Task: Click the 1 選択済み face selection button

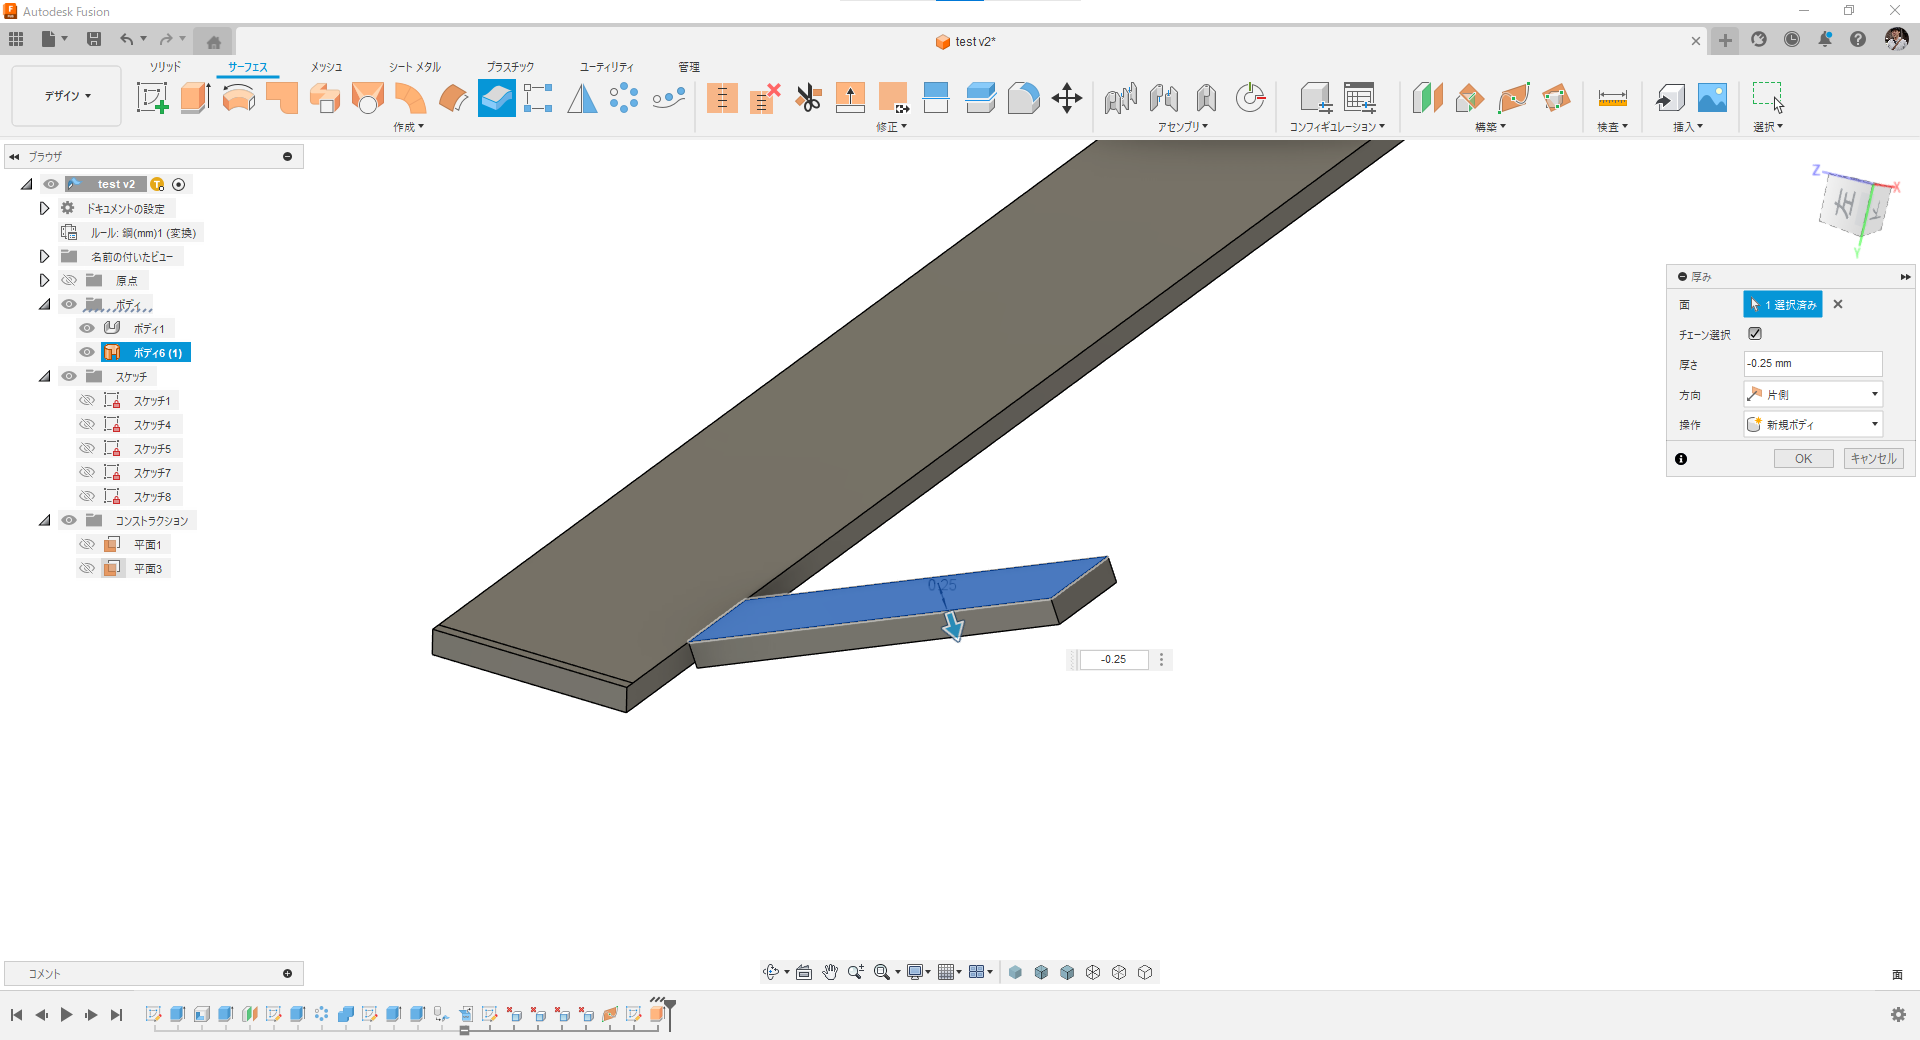Action: pos(1782,305)
